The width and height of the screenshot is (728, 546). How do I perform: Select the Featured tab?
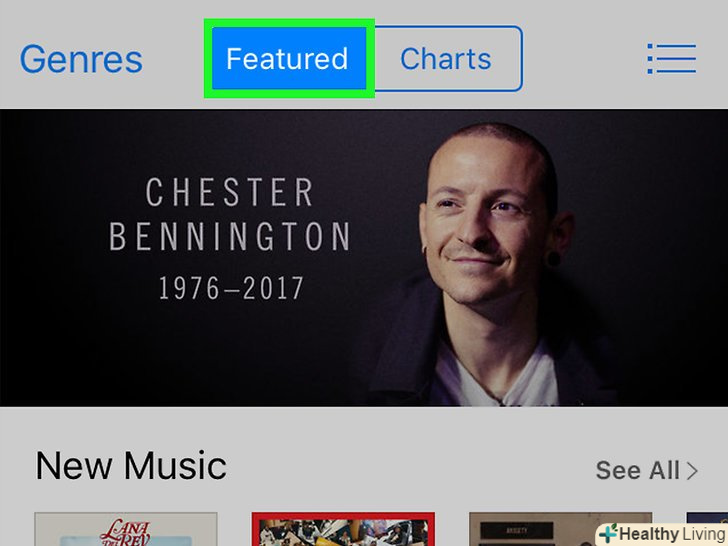(289, 58)
